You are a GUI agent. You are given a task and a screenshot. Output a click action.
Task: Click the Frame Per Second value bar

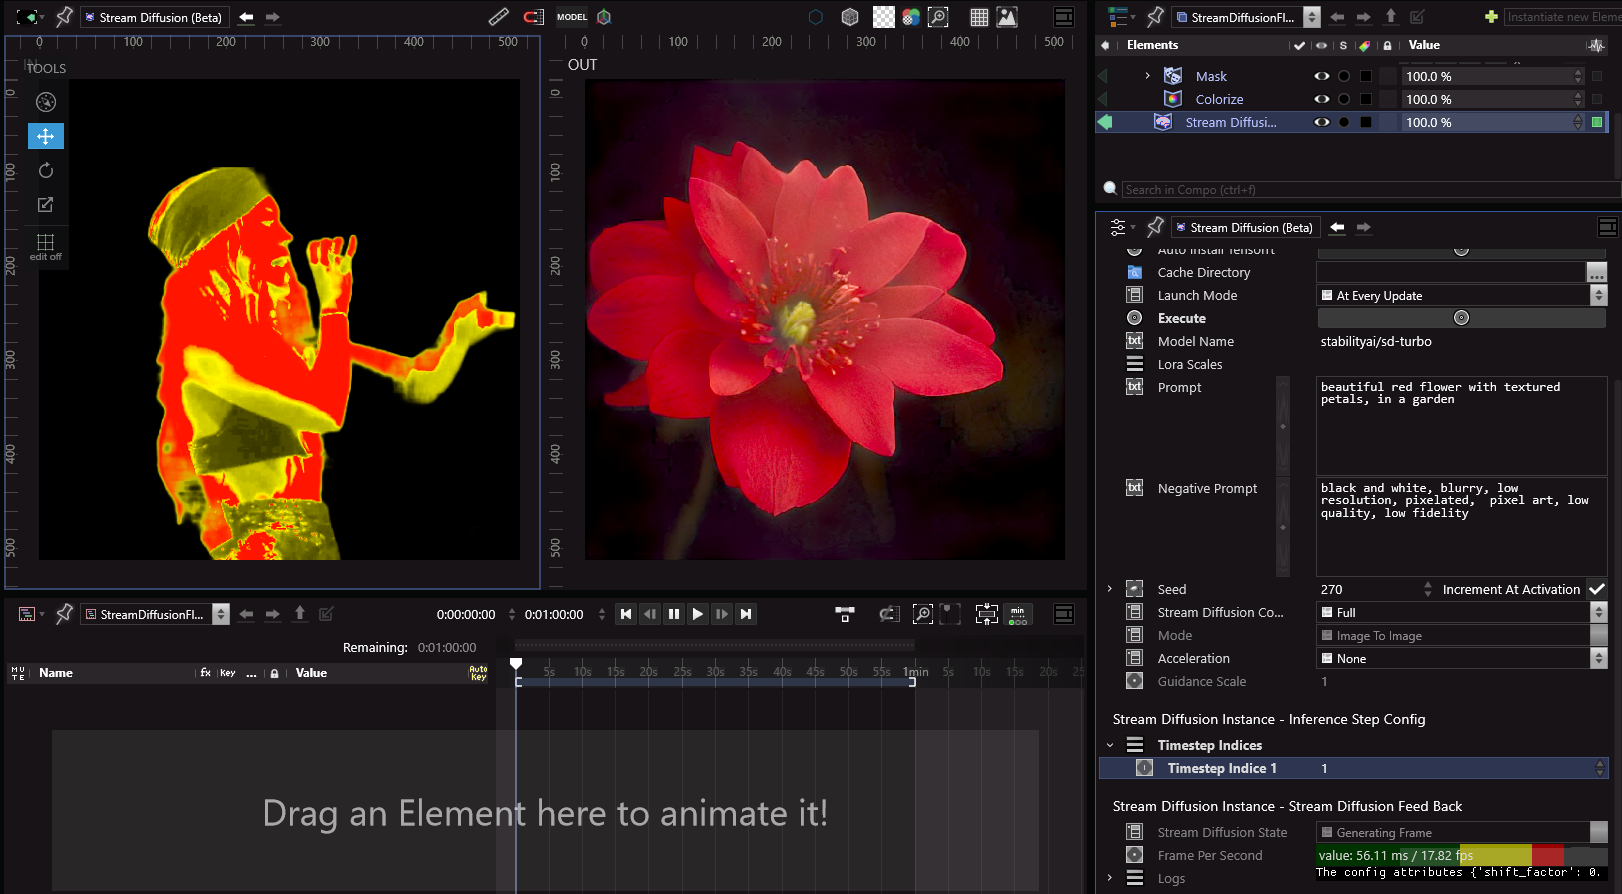1462,855
